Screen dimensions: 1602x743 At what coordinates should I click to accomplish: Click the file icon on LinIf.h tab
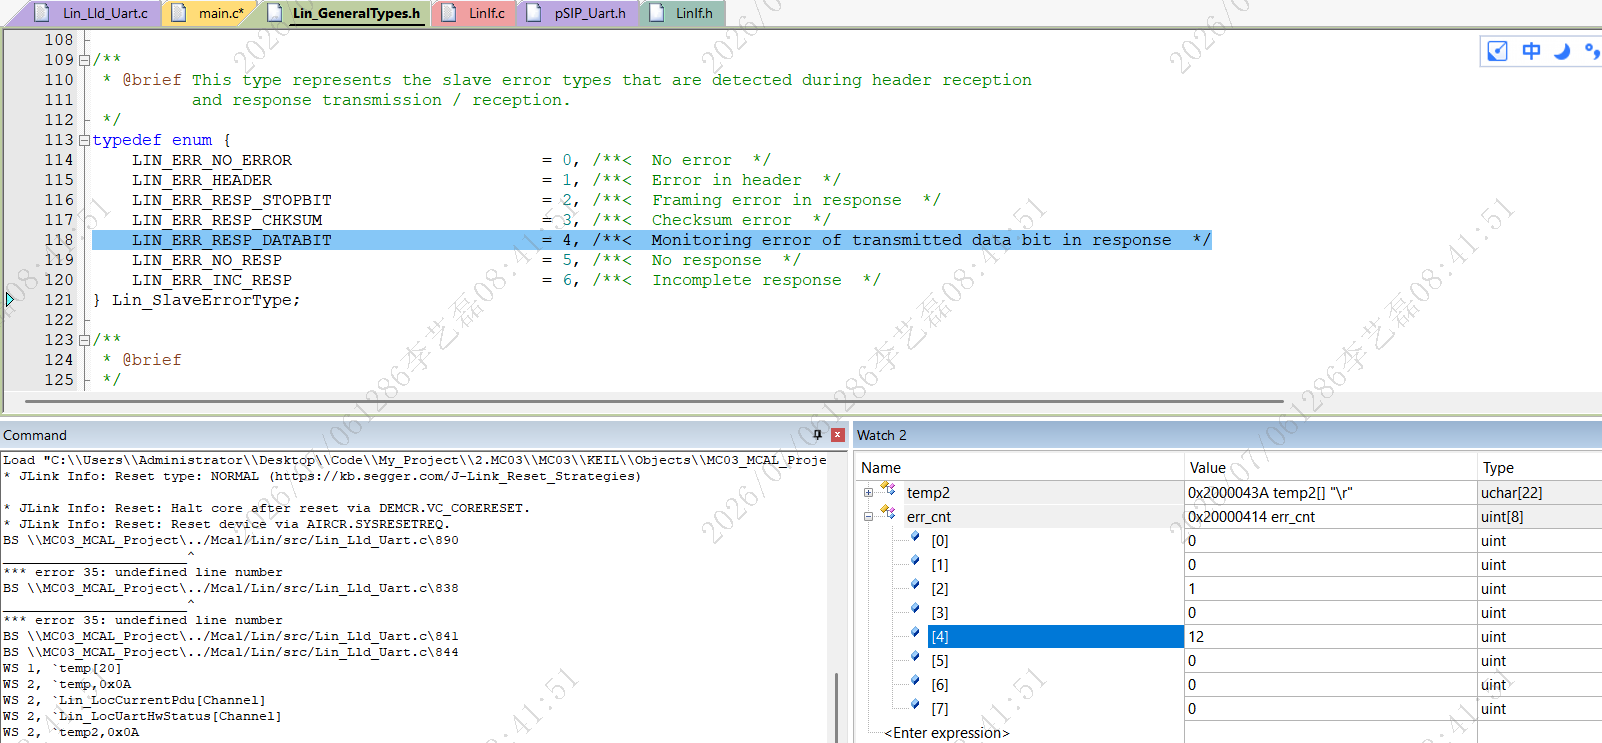(656, 13)
